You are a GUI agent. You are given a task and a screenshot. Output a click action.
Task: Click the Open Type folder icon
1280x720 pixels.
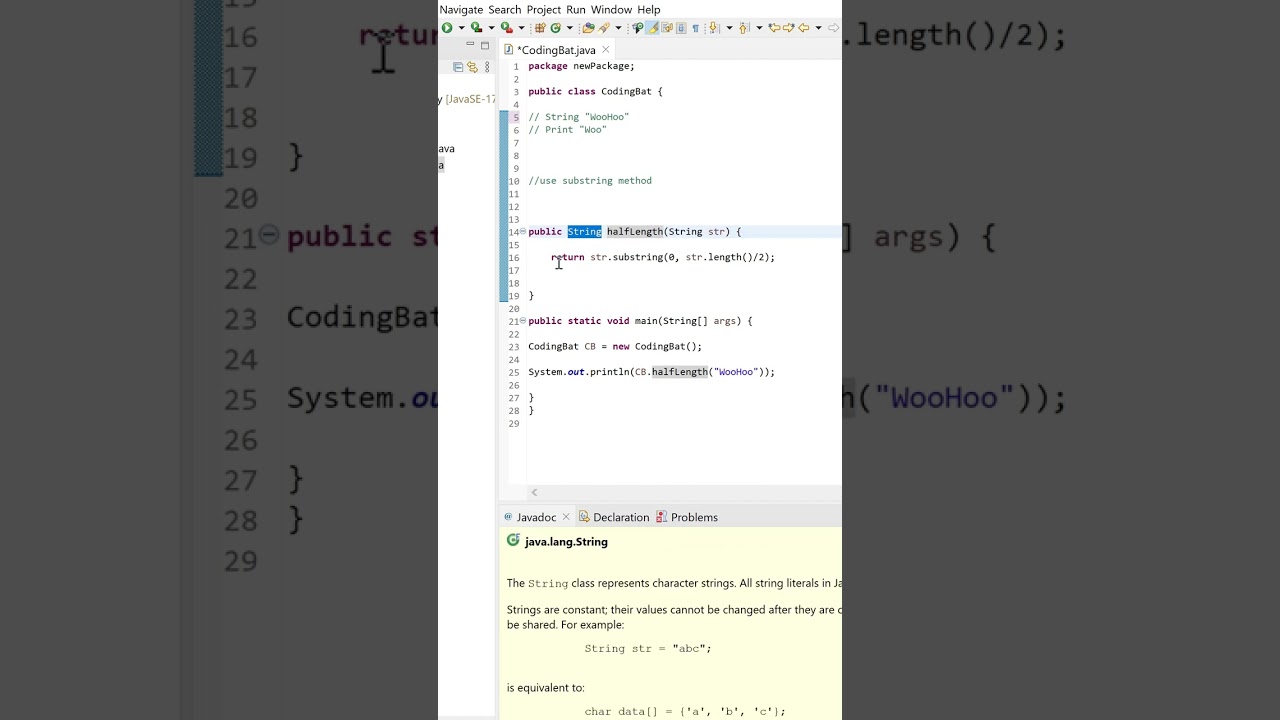click(x=588, y=28)
